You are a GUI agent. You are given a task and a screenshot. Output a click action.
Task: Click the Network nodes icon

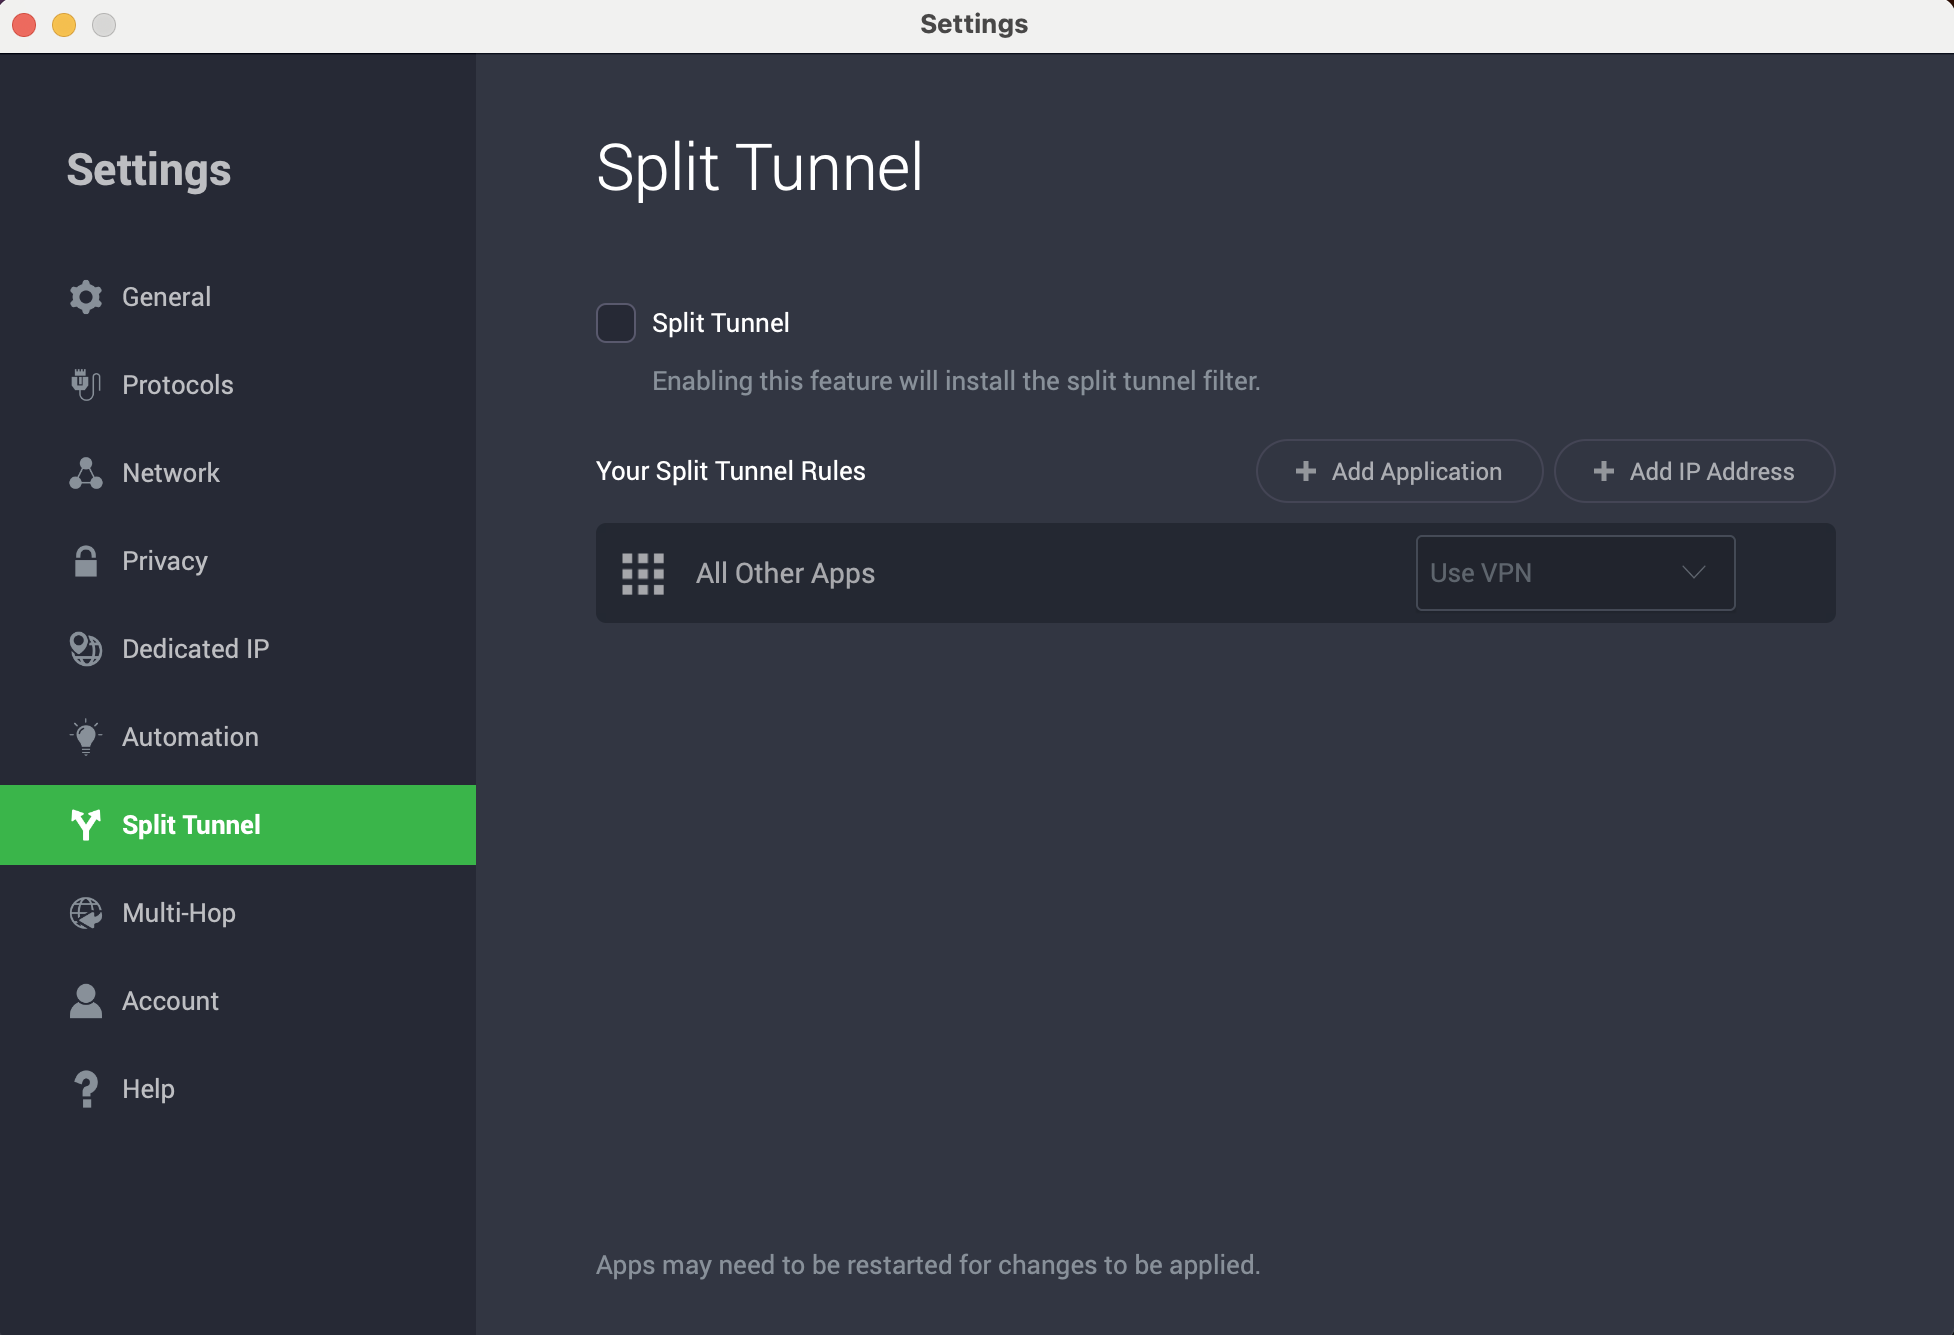(85, 472)
